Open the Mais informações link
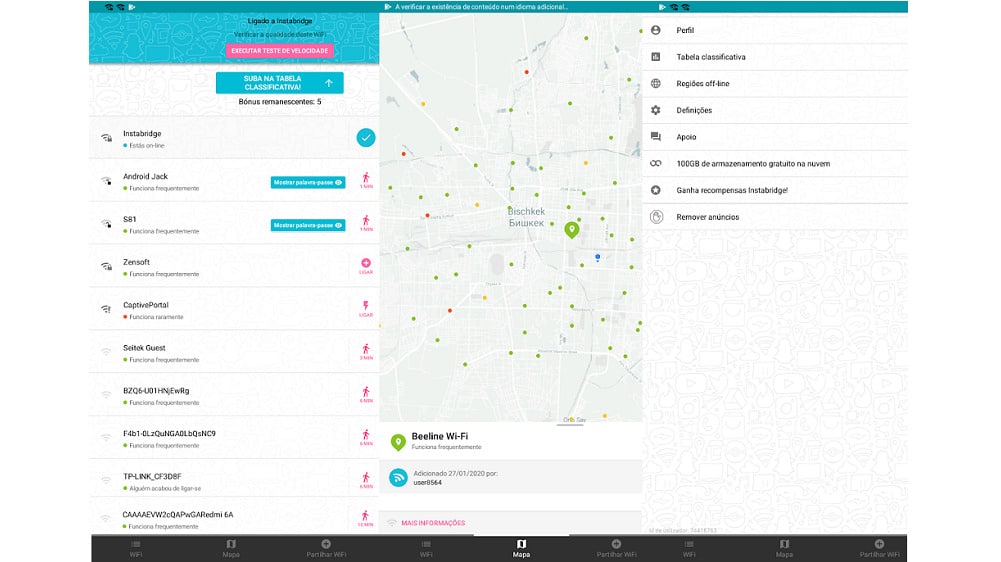Screen dimensions: 1001x562 [x=433, y=523]
